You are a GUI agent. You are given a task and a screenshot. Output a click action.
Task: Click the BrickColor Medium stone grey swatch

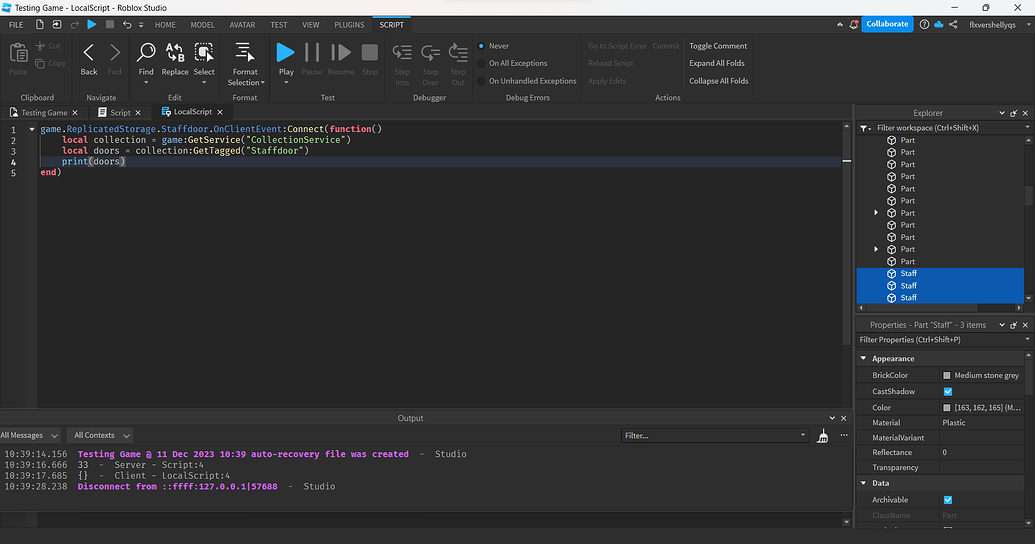tap(947, 376)
